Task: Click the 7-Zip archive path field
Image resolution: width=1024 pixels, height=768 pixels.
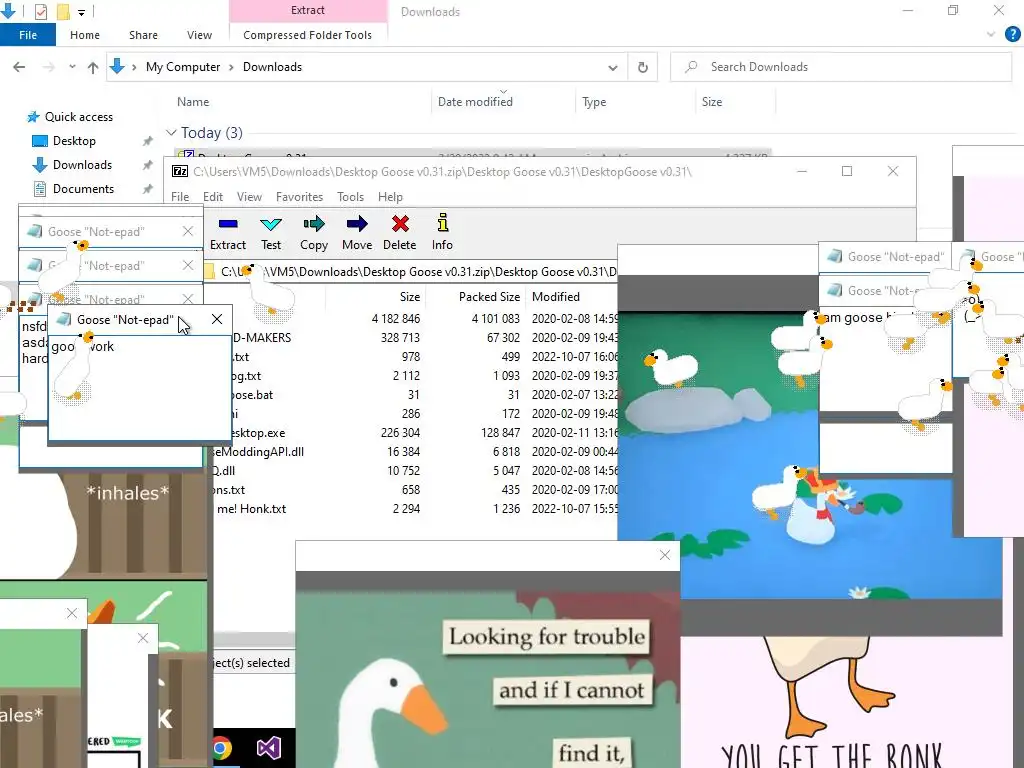Action: [418, 272]
